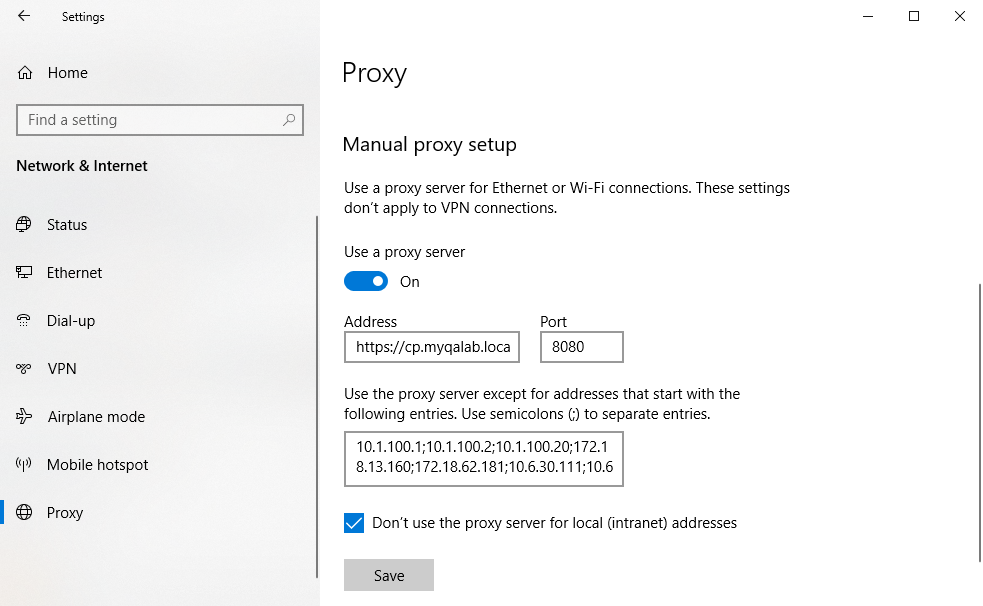Click the Mobile hotspot icon
The height and width of the screenshot is (606, 983).
(23, 464)
